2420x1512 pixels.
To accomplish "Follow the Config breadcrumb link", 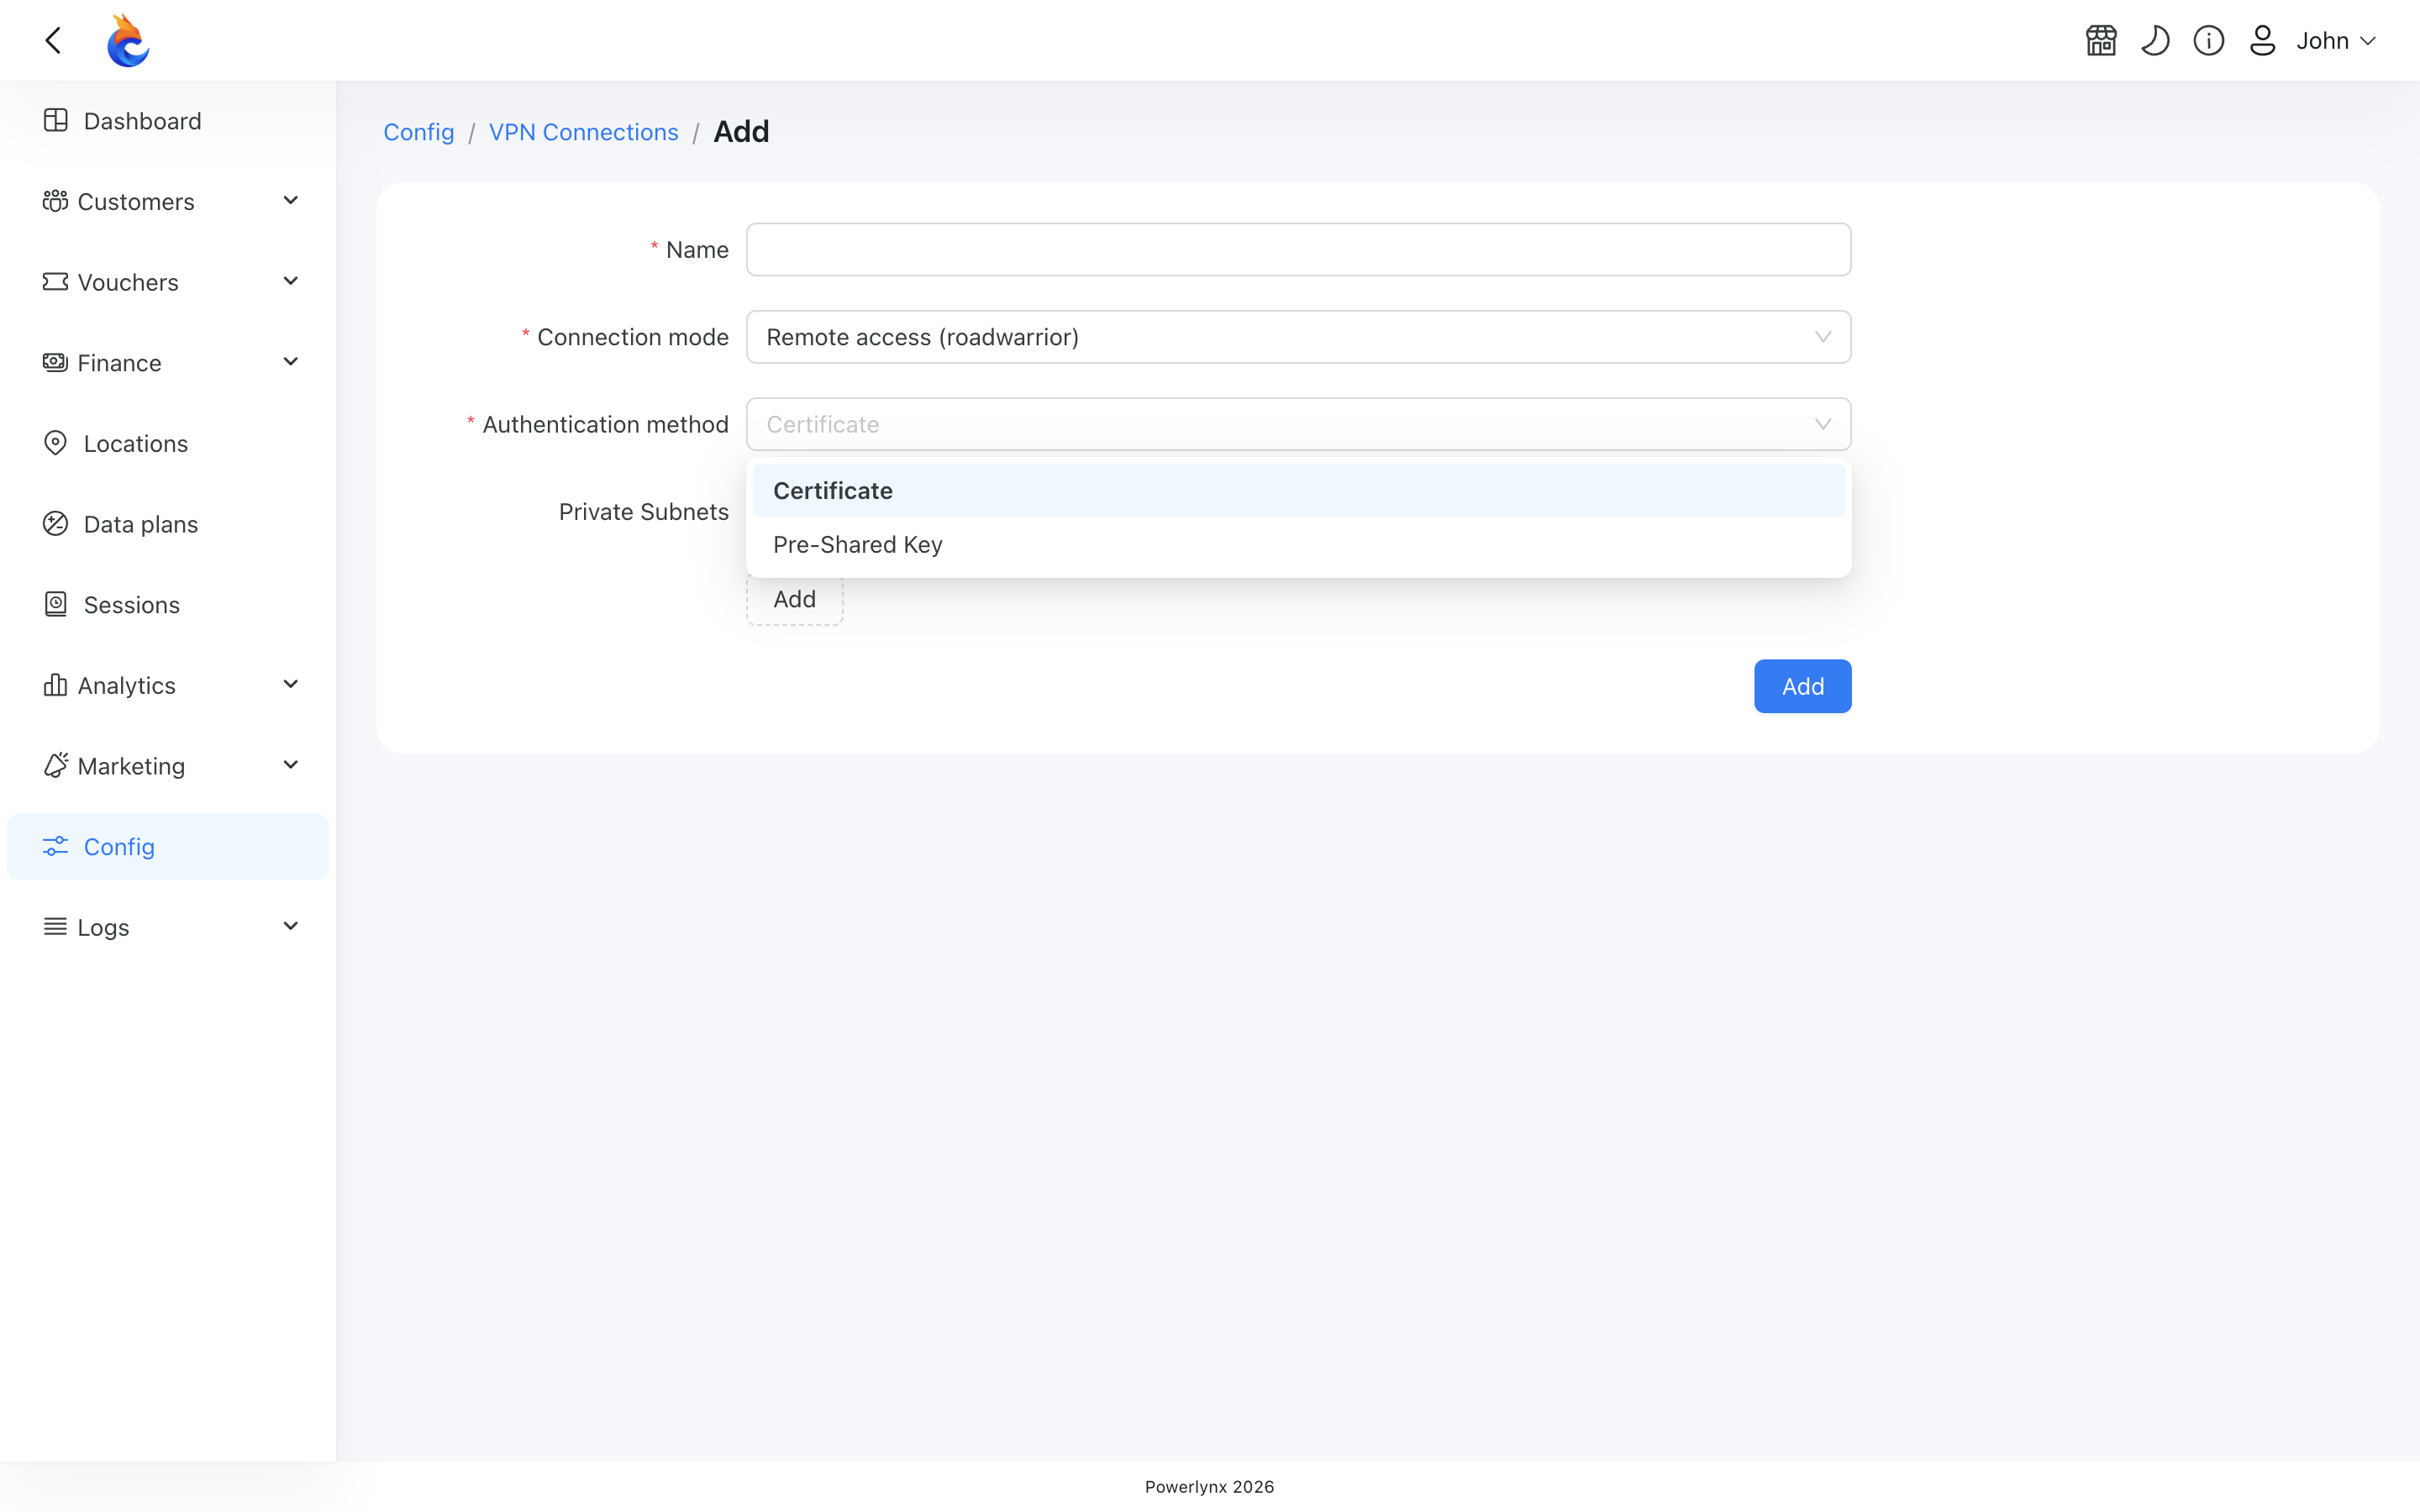I will coord(419,132).
